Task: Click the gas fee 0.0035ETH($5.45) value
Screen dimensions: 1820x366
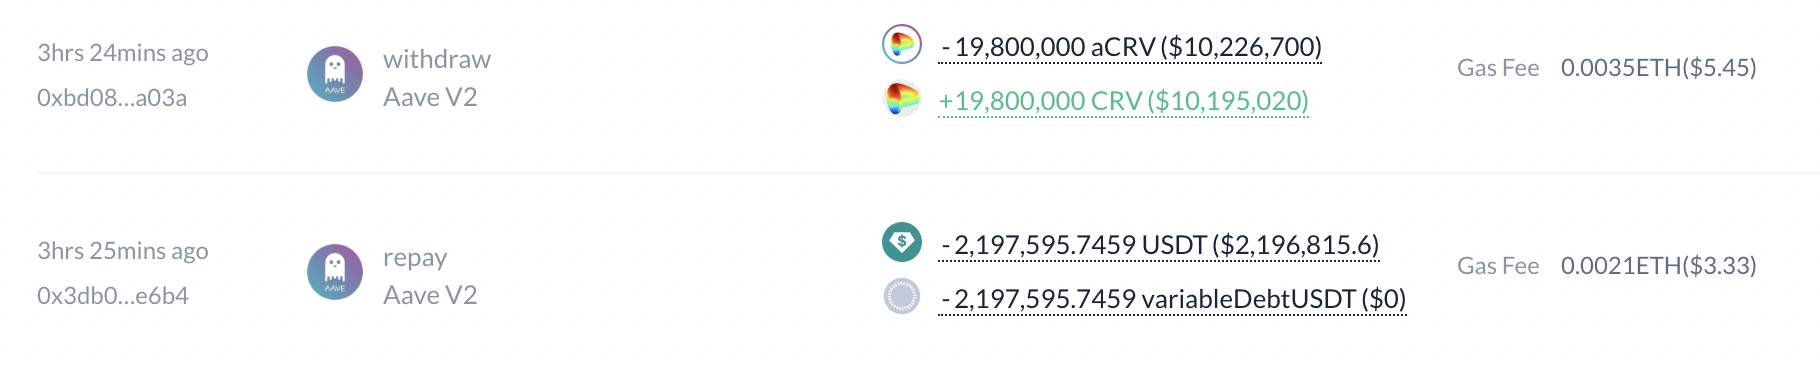Action: [1659, 68]
